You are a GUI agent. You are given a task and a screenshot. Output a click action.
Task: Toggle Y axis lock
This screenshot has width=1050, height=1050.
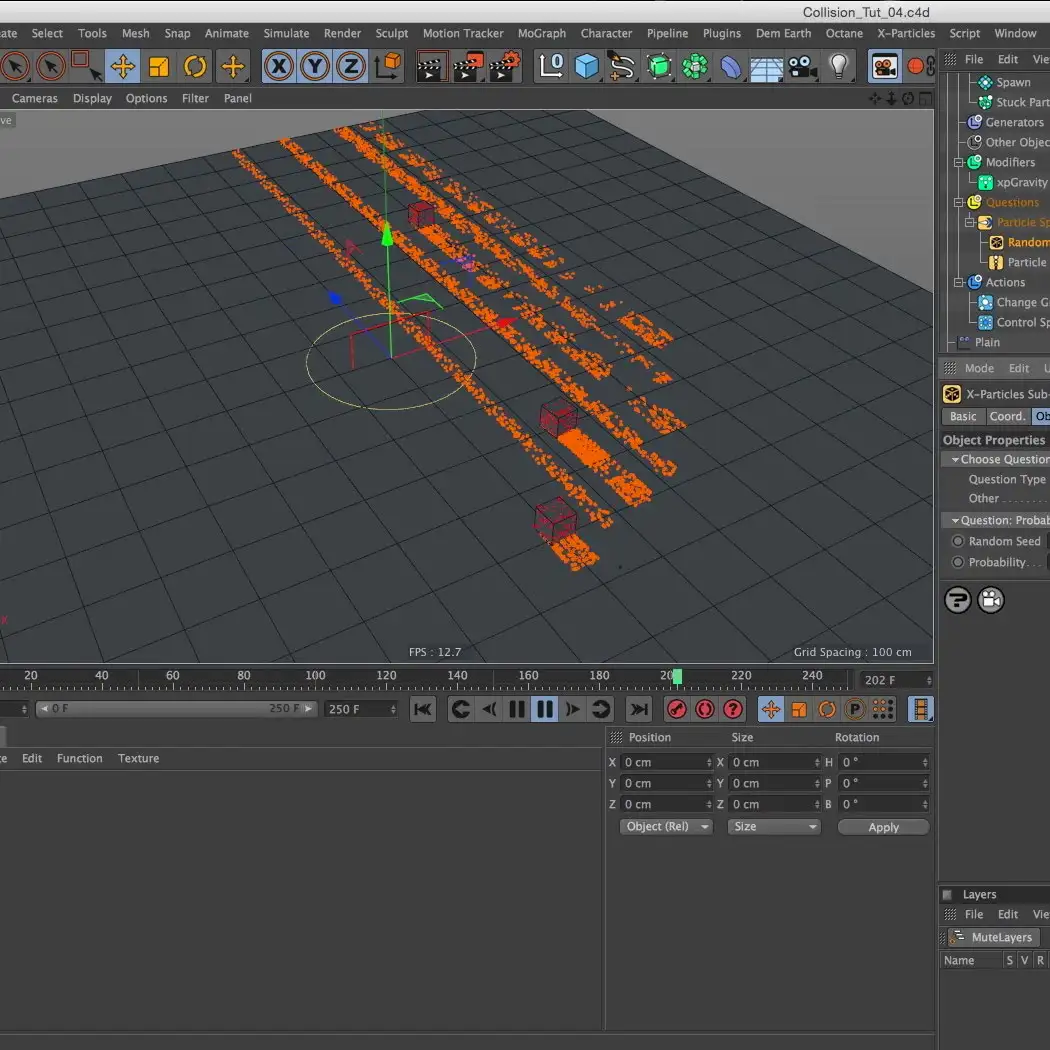coord(315,66)
